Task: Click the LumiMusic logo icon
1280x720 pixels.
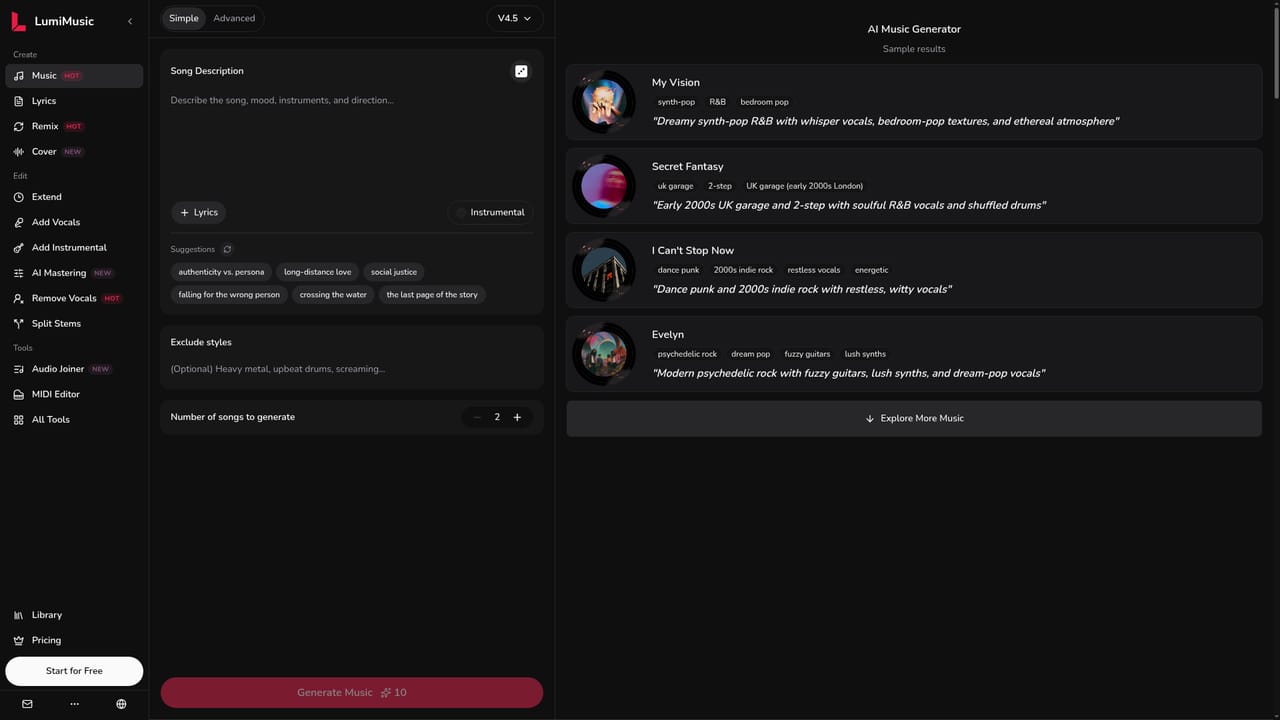Action: [x=19, y=21]
